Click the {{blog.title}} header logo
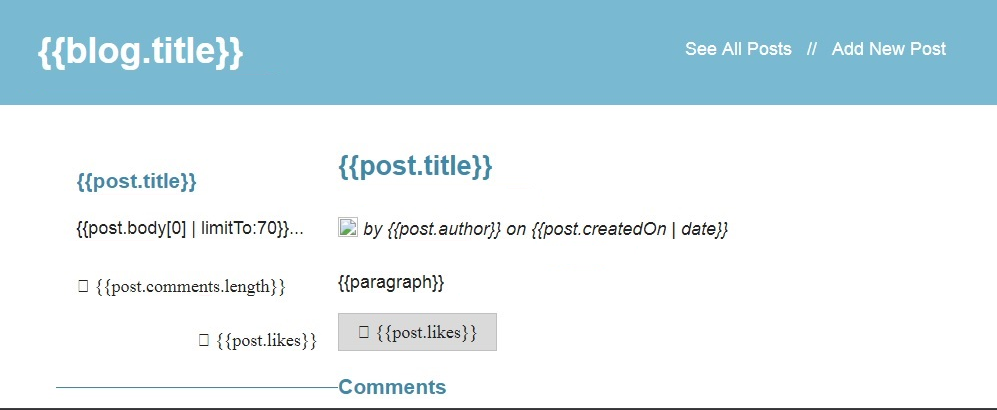This screenshot has height=410, width=997. coord(141,51)
